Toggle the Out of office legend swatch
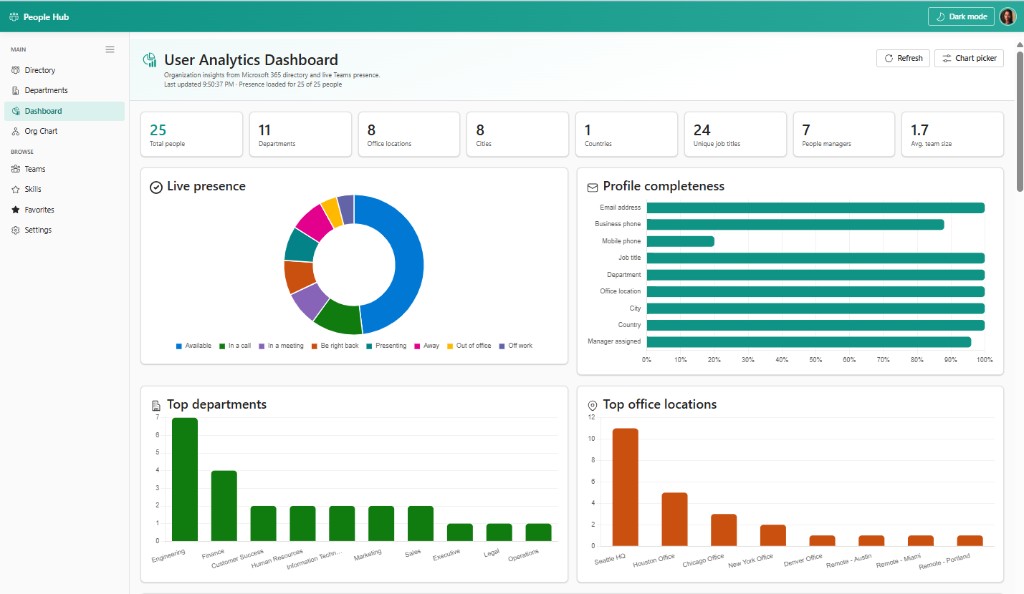 click(450, 346)
